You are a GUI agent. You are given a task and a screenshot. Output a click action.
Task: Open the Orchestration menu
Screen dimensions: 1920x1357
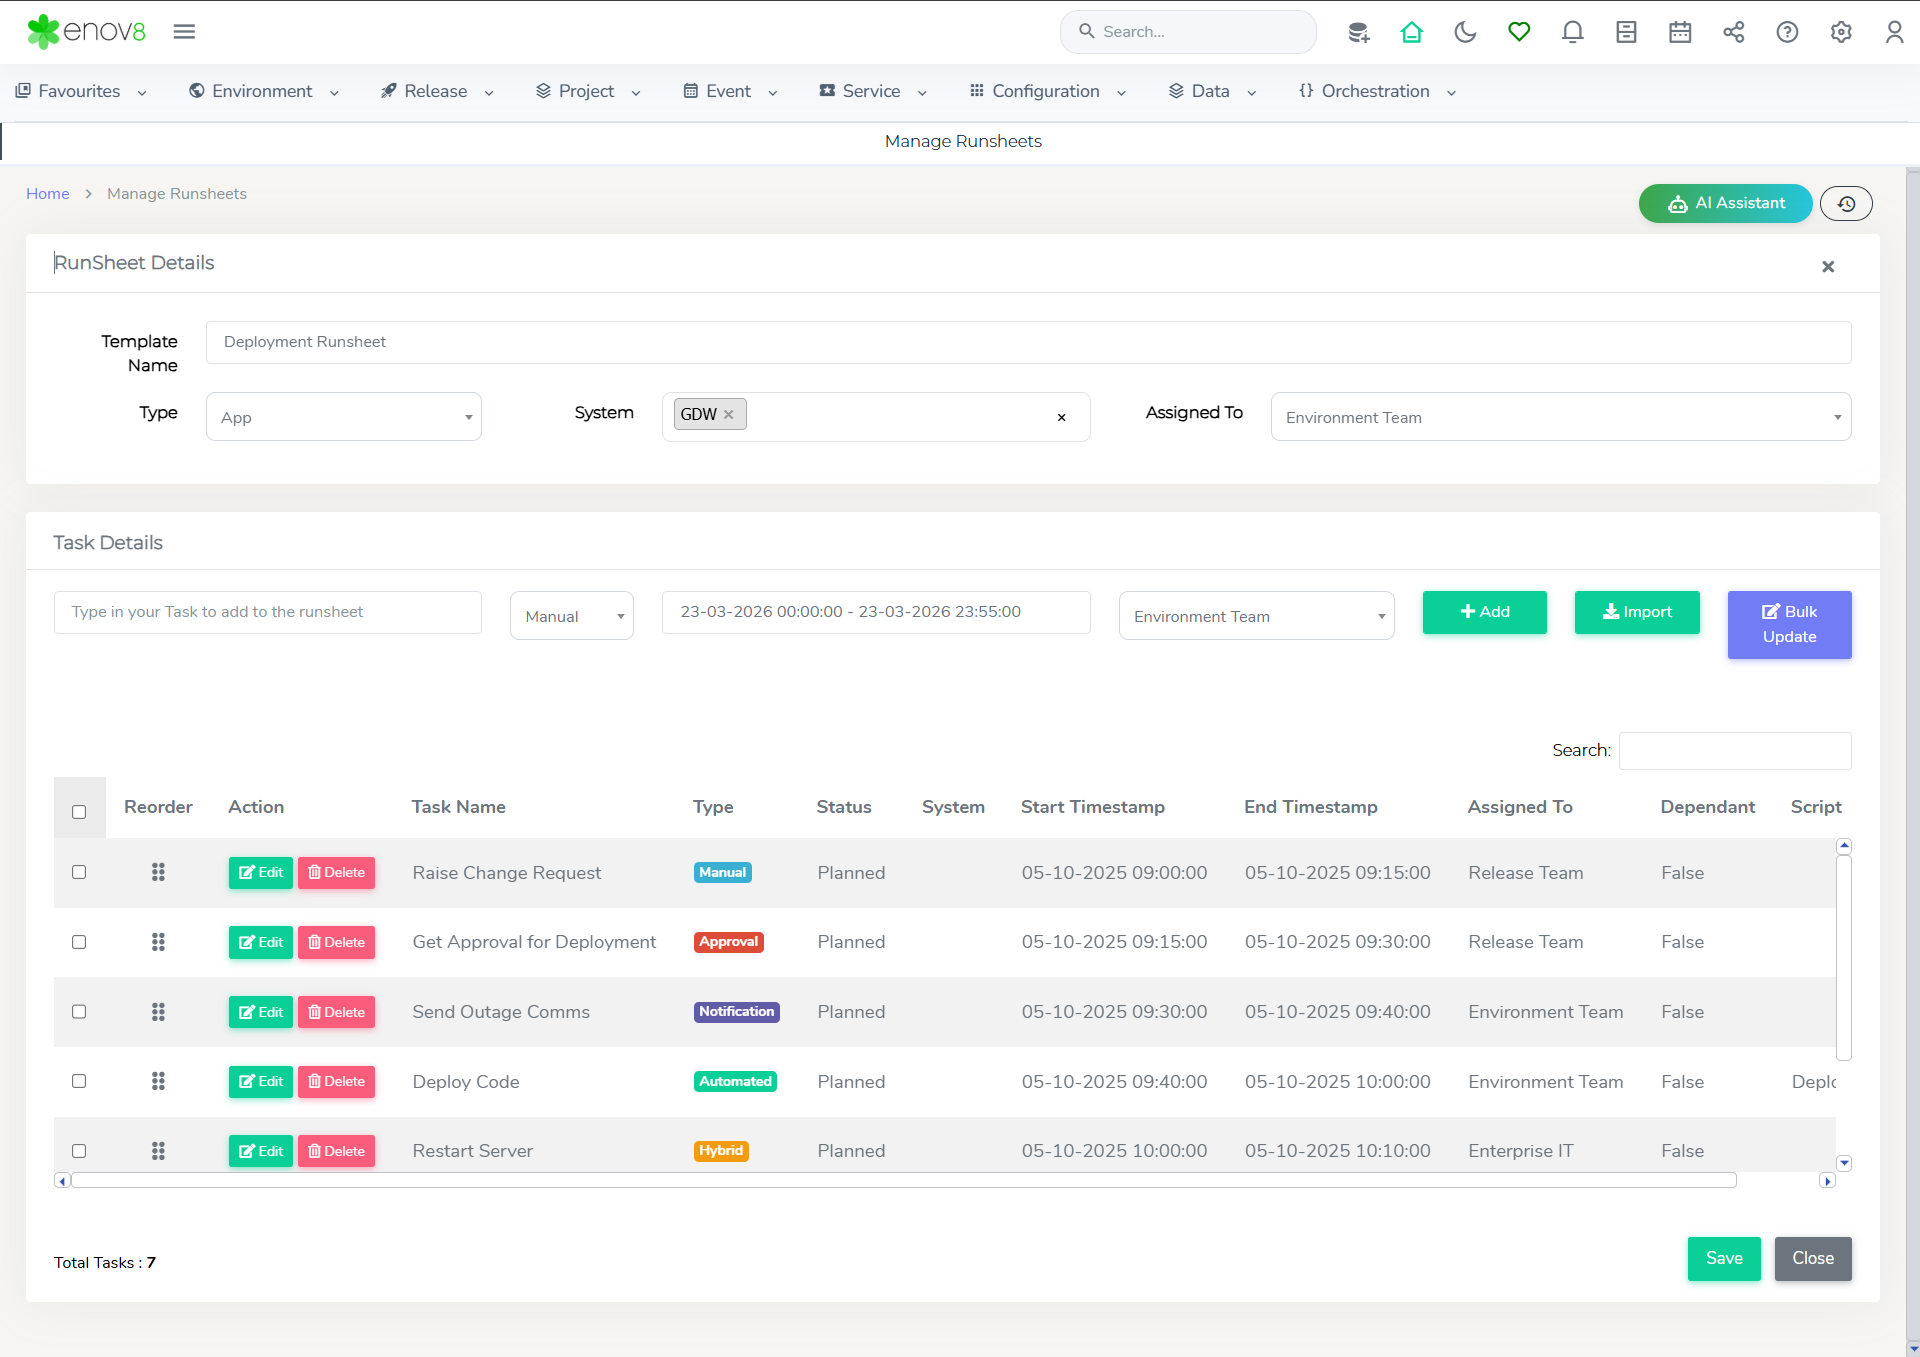click(x=1376, y=91)
